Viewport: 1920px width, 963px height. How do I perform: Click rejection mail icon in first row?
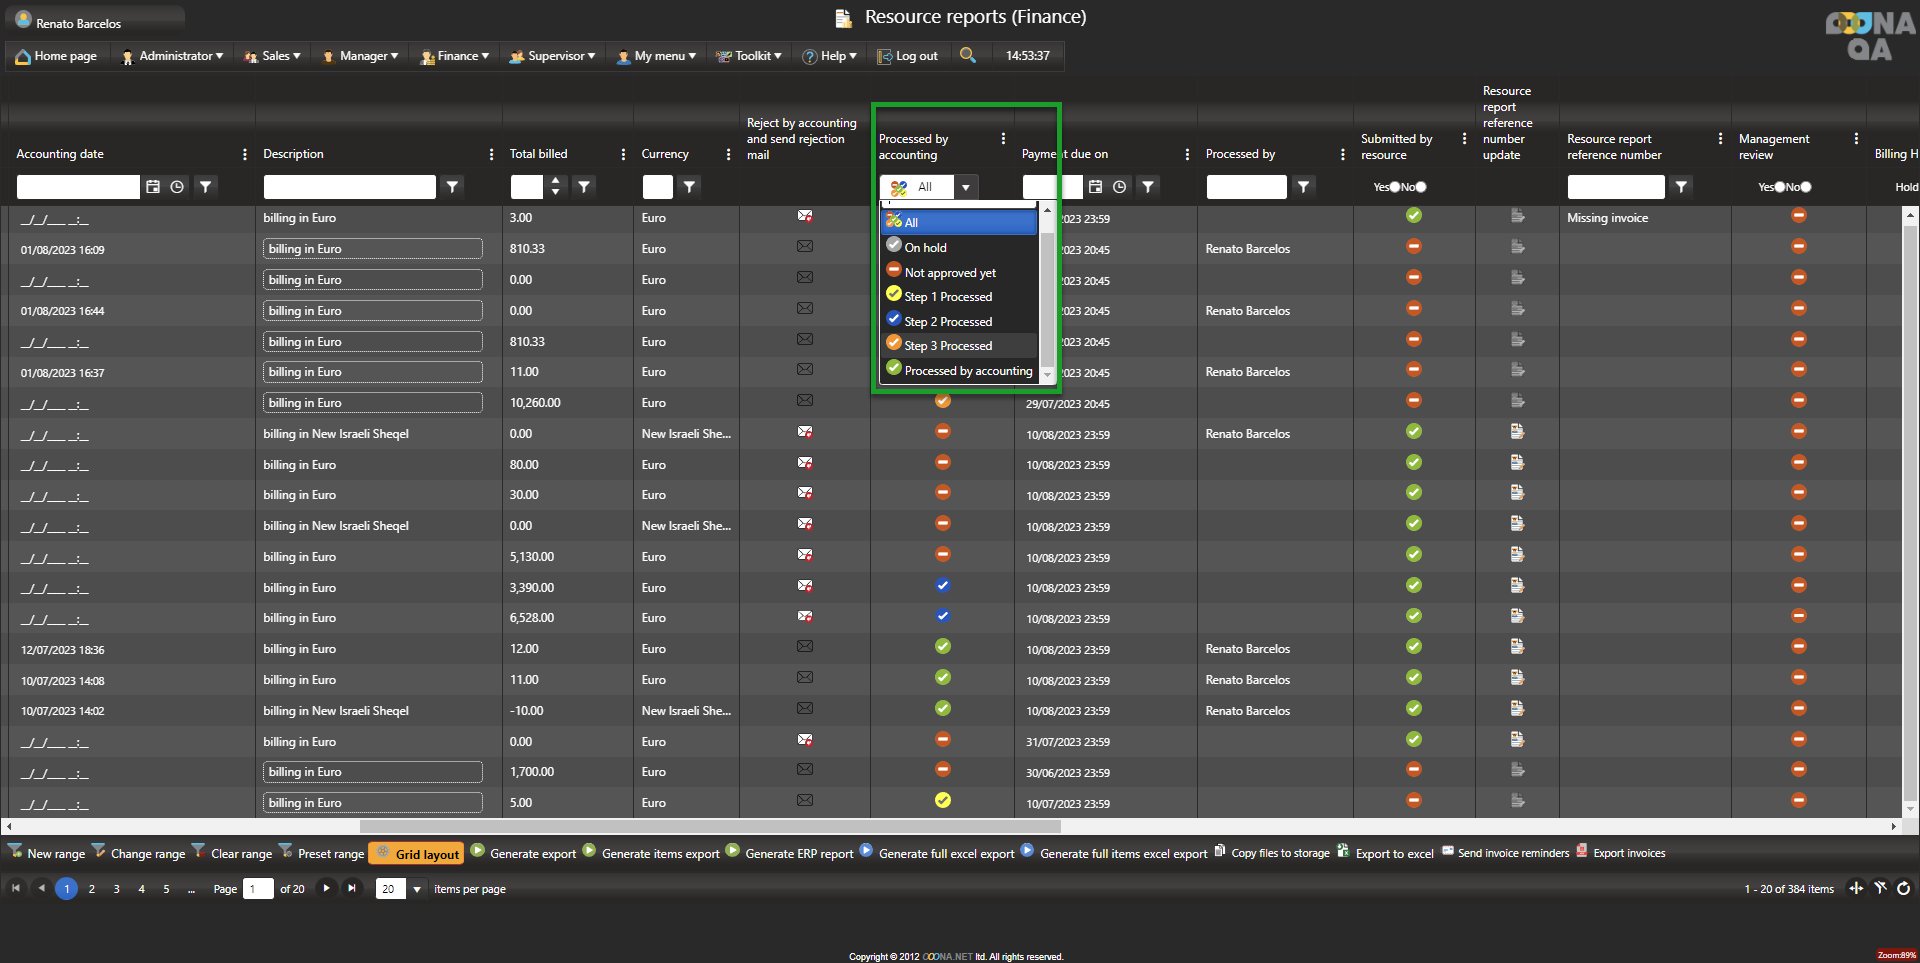[x=804, y=216]
